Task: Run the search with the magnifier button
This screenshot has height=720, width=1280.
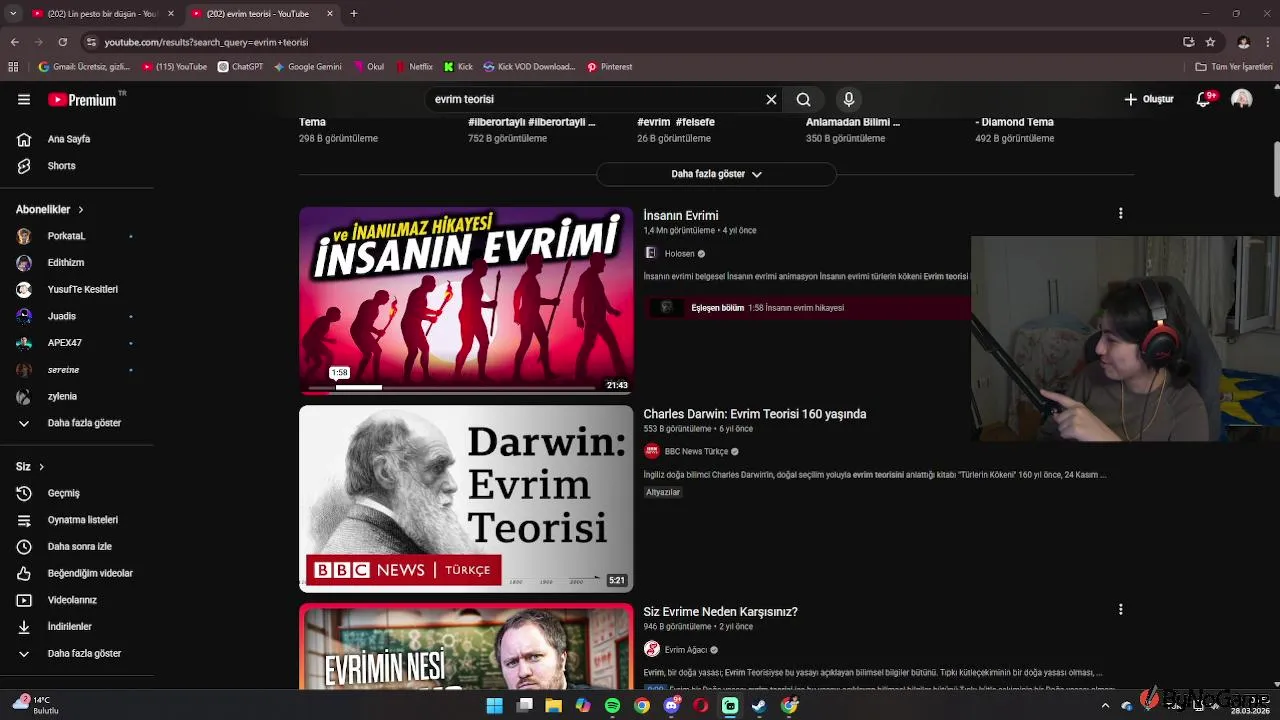Action: coord(803,99)
